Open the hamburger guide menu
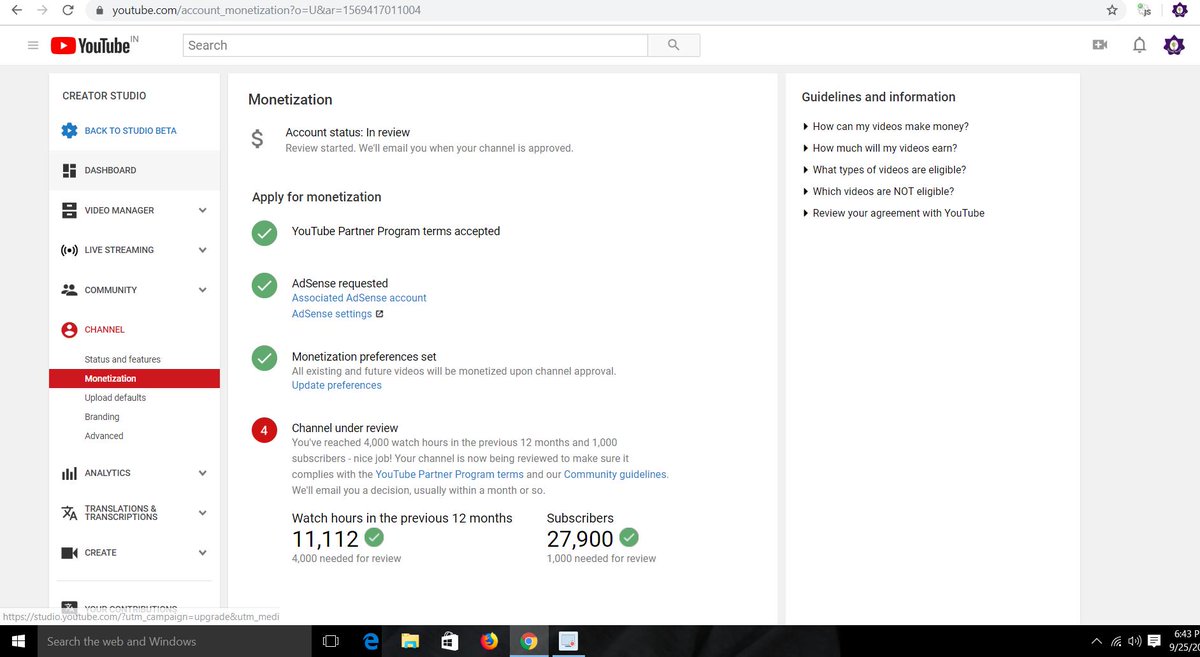Screen dimensions: 1200x657 tap(33, 45)
